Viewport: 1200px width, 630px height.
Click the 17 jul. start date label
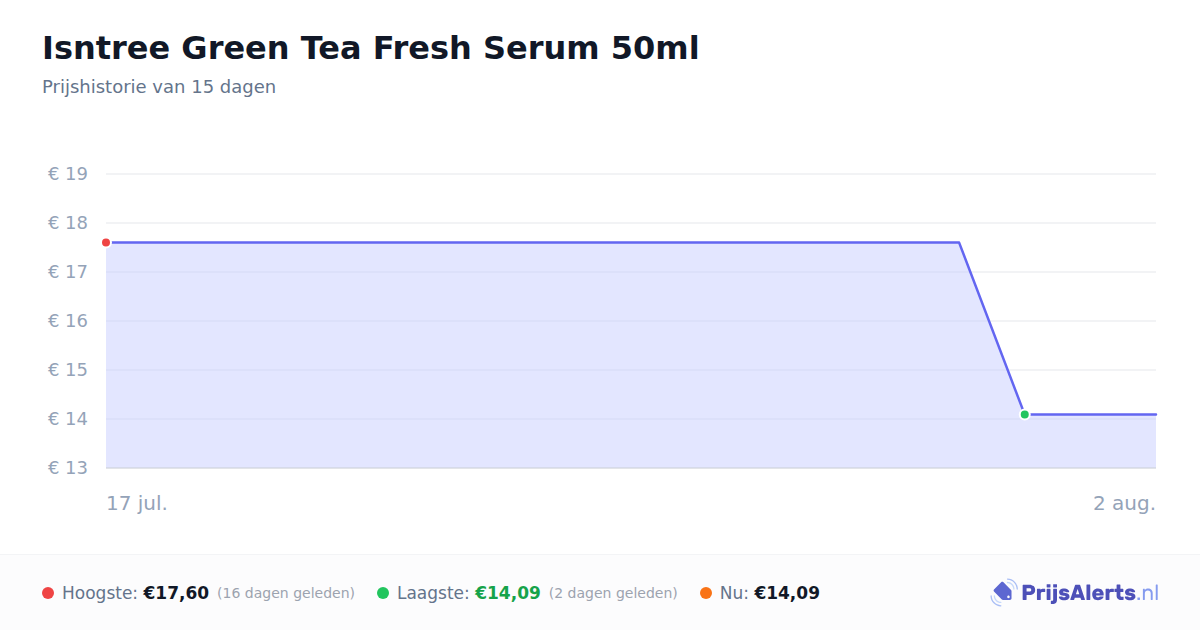tap(137, 503)
